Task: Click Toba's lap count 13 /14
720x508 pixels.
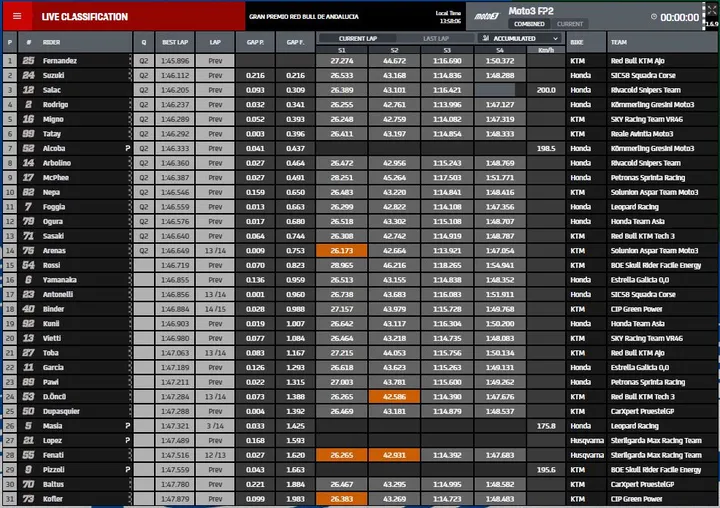Action: pos(215,353)
